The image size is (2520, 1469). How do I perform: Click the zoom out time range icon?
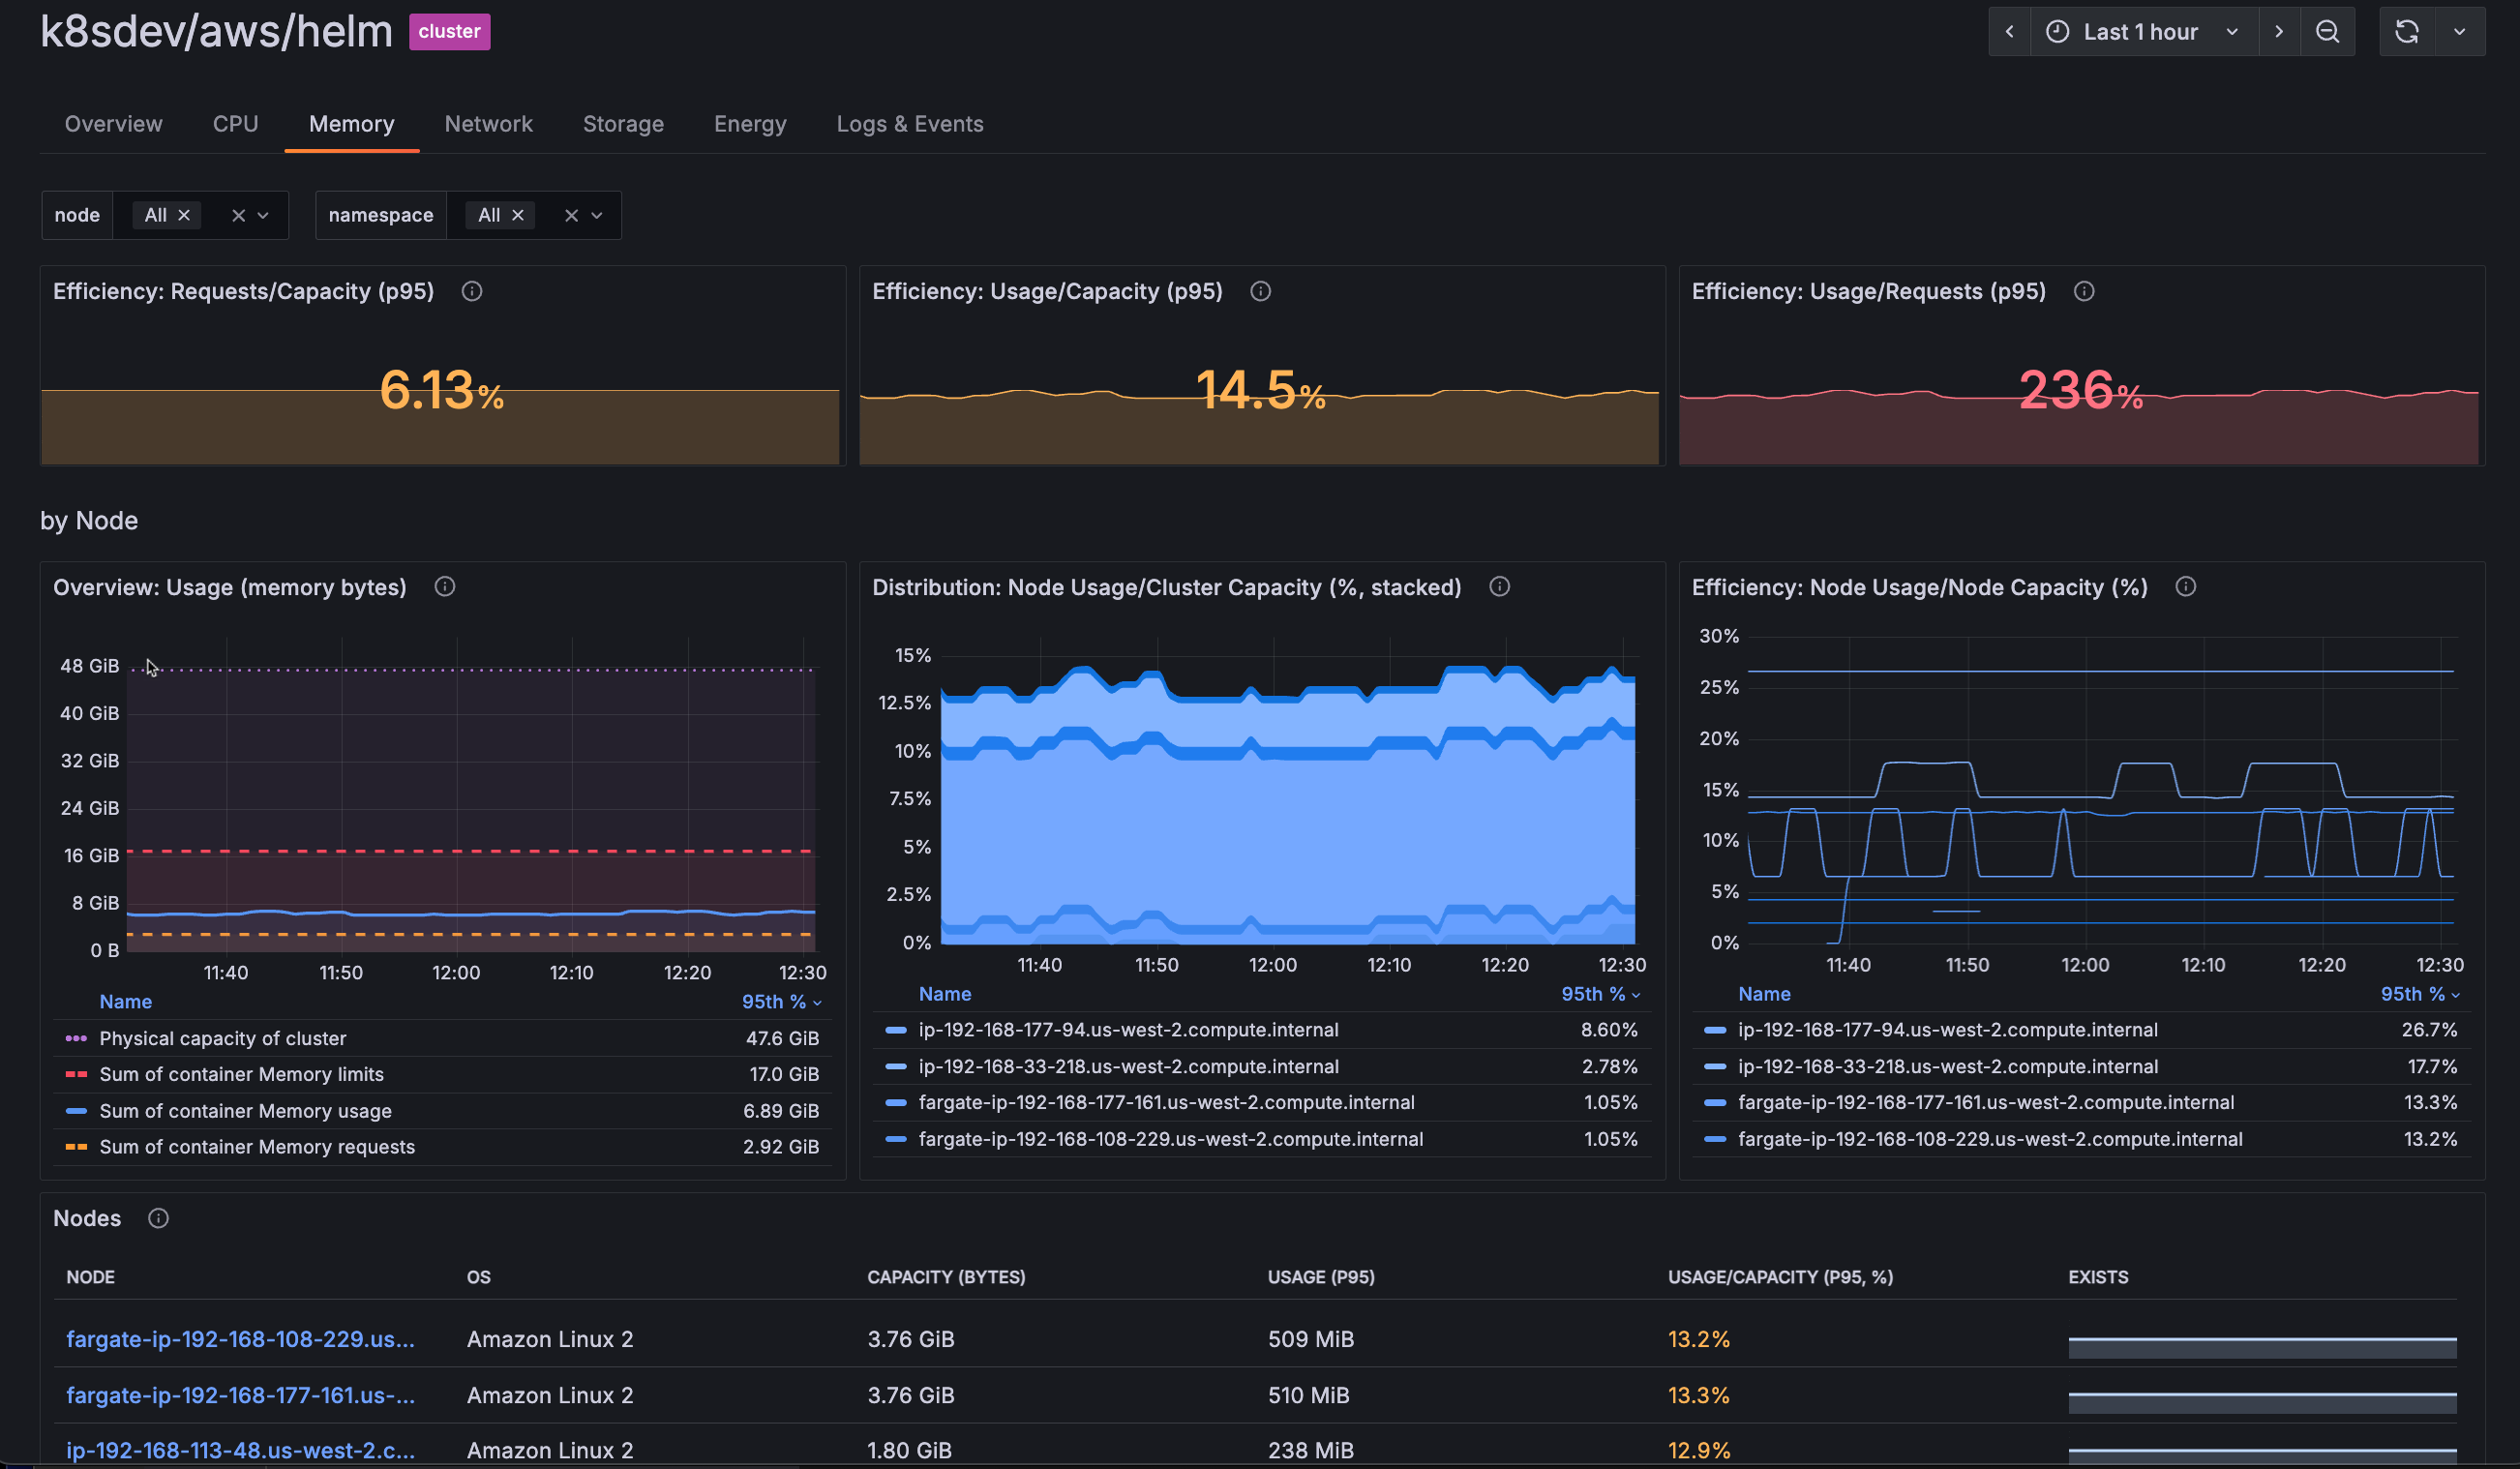[2327, 32]
